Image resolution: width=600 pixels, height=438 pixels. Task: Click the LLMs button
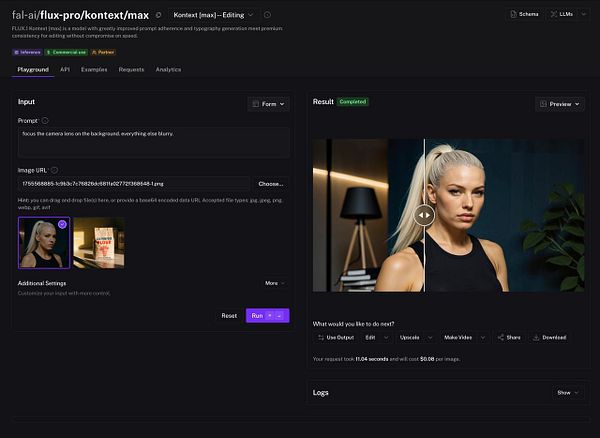pyautogui.click(x=562, y=14)
